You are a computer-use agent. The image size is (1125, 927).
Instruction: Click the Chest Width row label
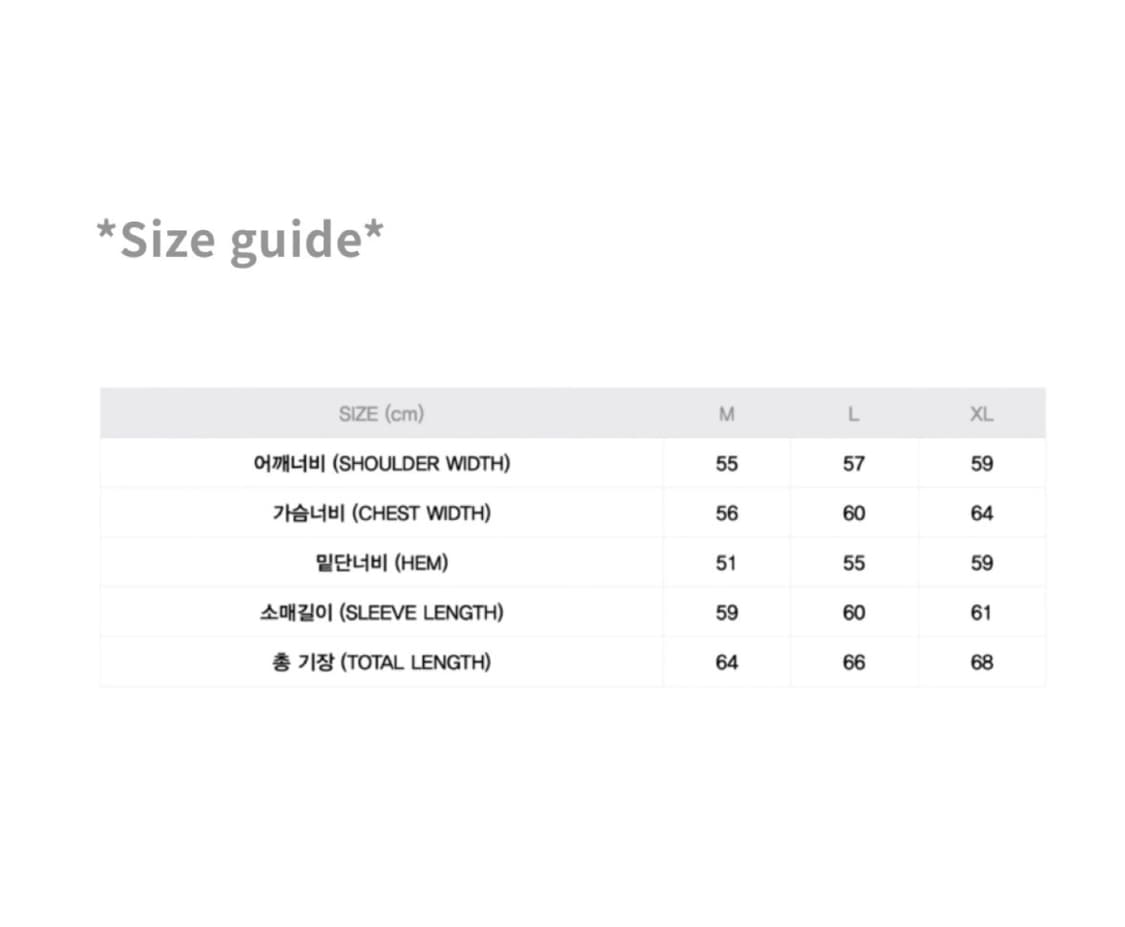click(382, 514)
